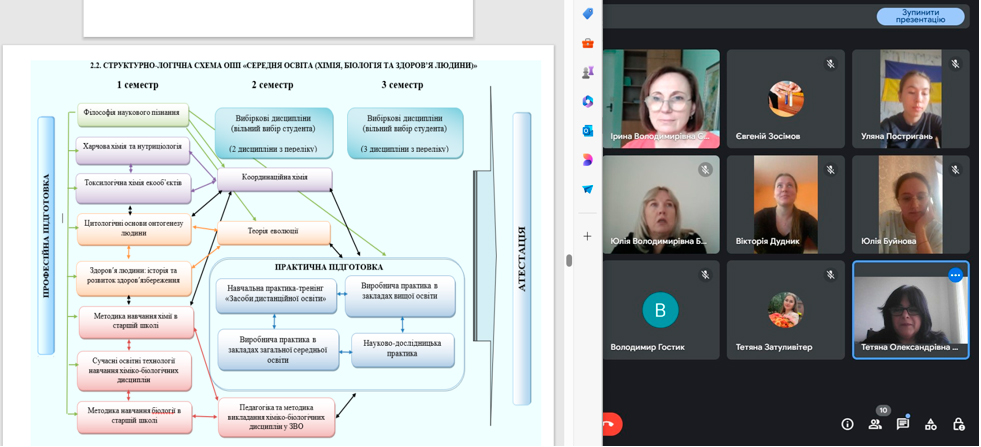This screenshot has width=981, height=447.
Task: Click the muted mic on Євгеній Зосімов's tile
Action: tap(830, 64)
